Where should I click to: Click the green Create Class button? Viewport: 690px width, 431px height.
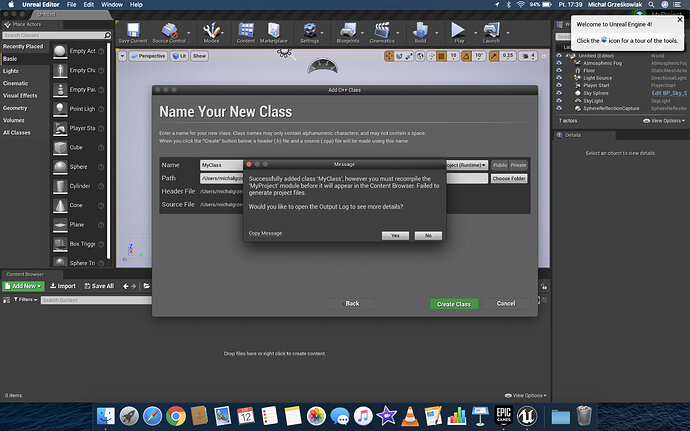pyautogui.click(x=454, y=304)
